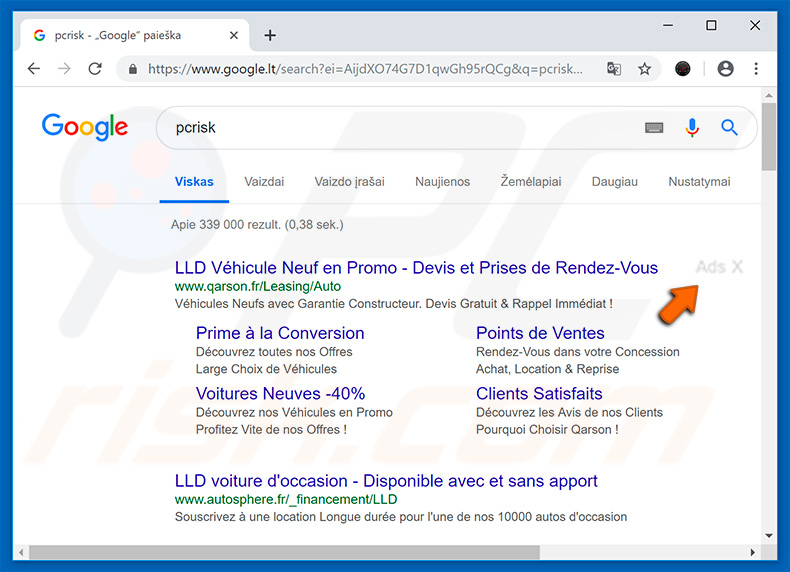The width and height of the screenshot is (790, 572).
Task: Click the www.autosphere.fr/_financement/LLD URL
Action: click(286, 499)
